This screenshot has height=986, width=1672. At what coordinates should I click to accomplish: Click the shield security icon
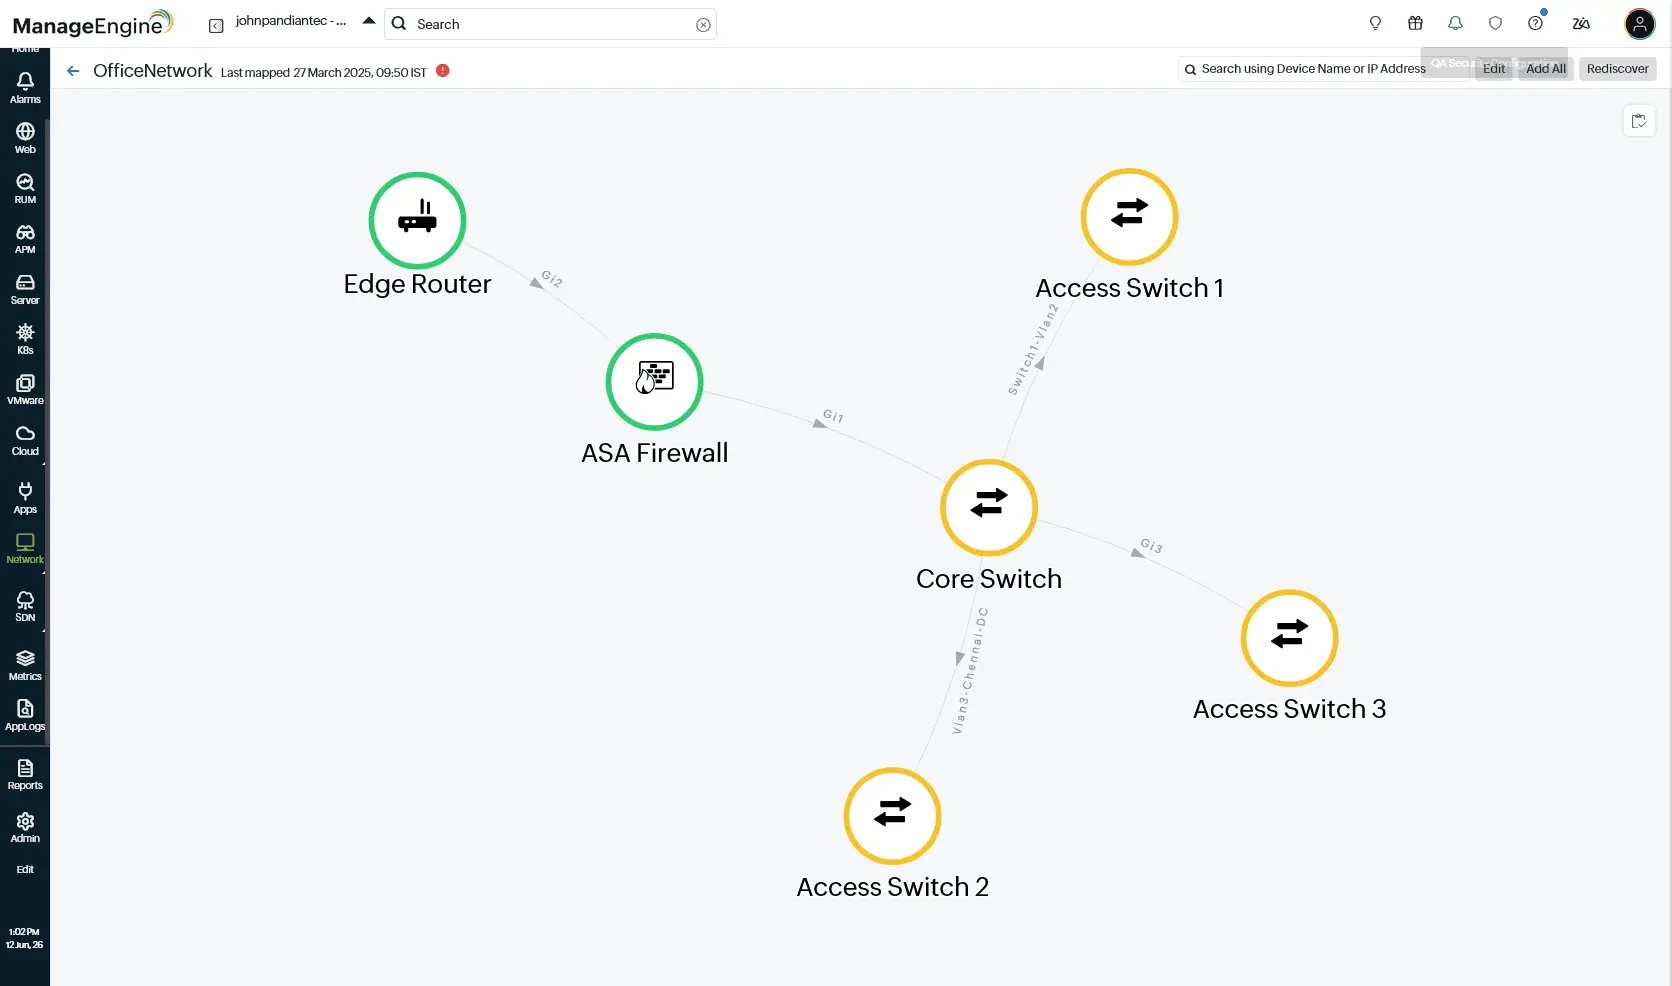[x=1495, y=23]
